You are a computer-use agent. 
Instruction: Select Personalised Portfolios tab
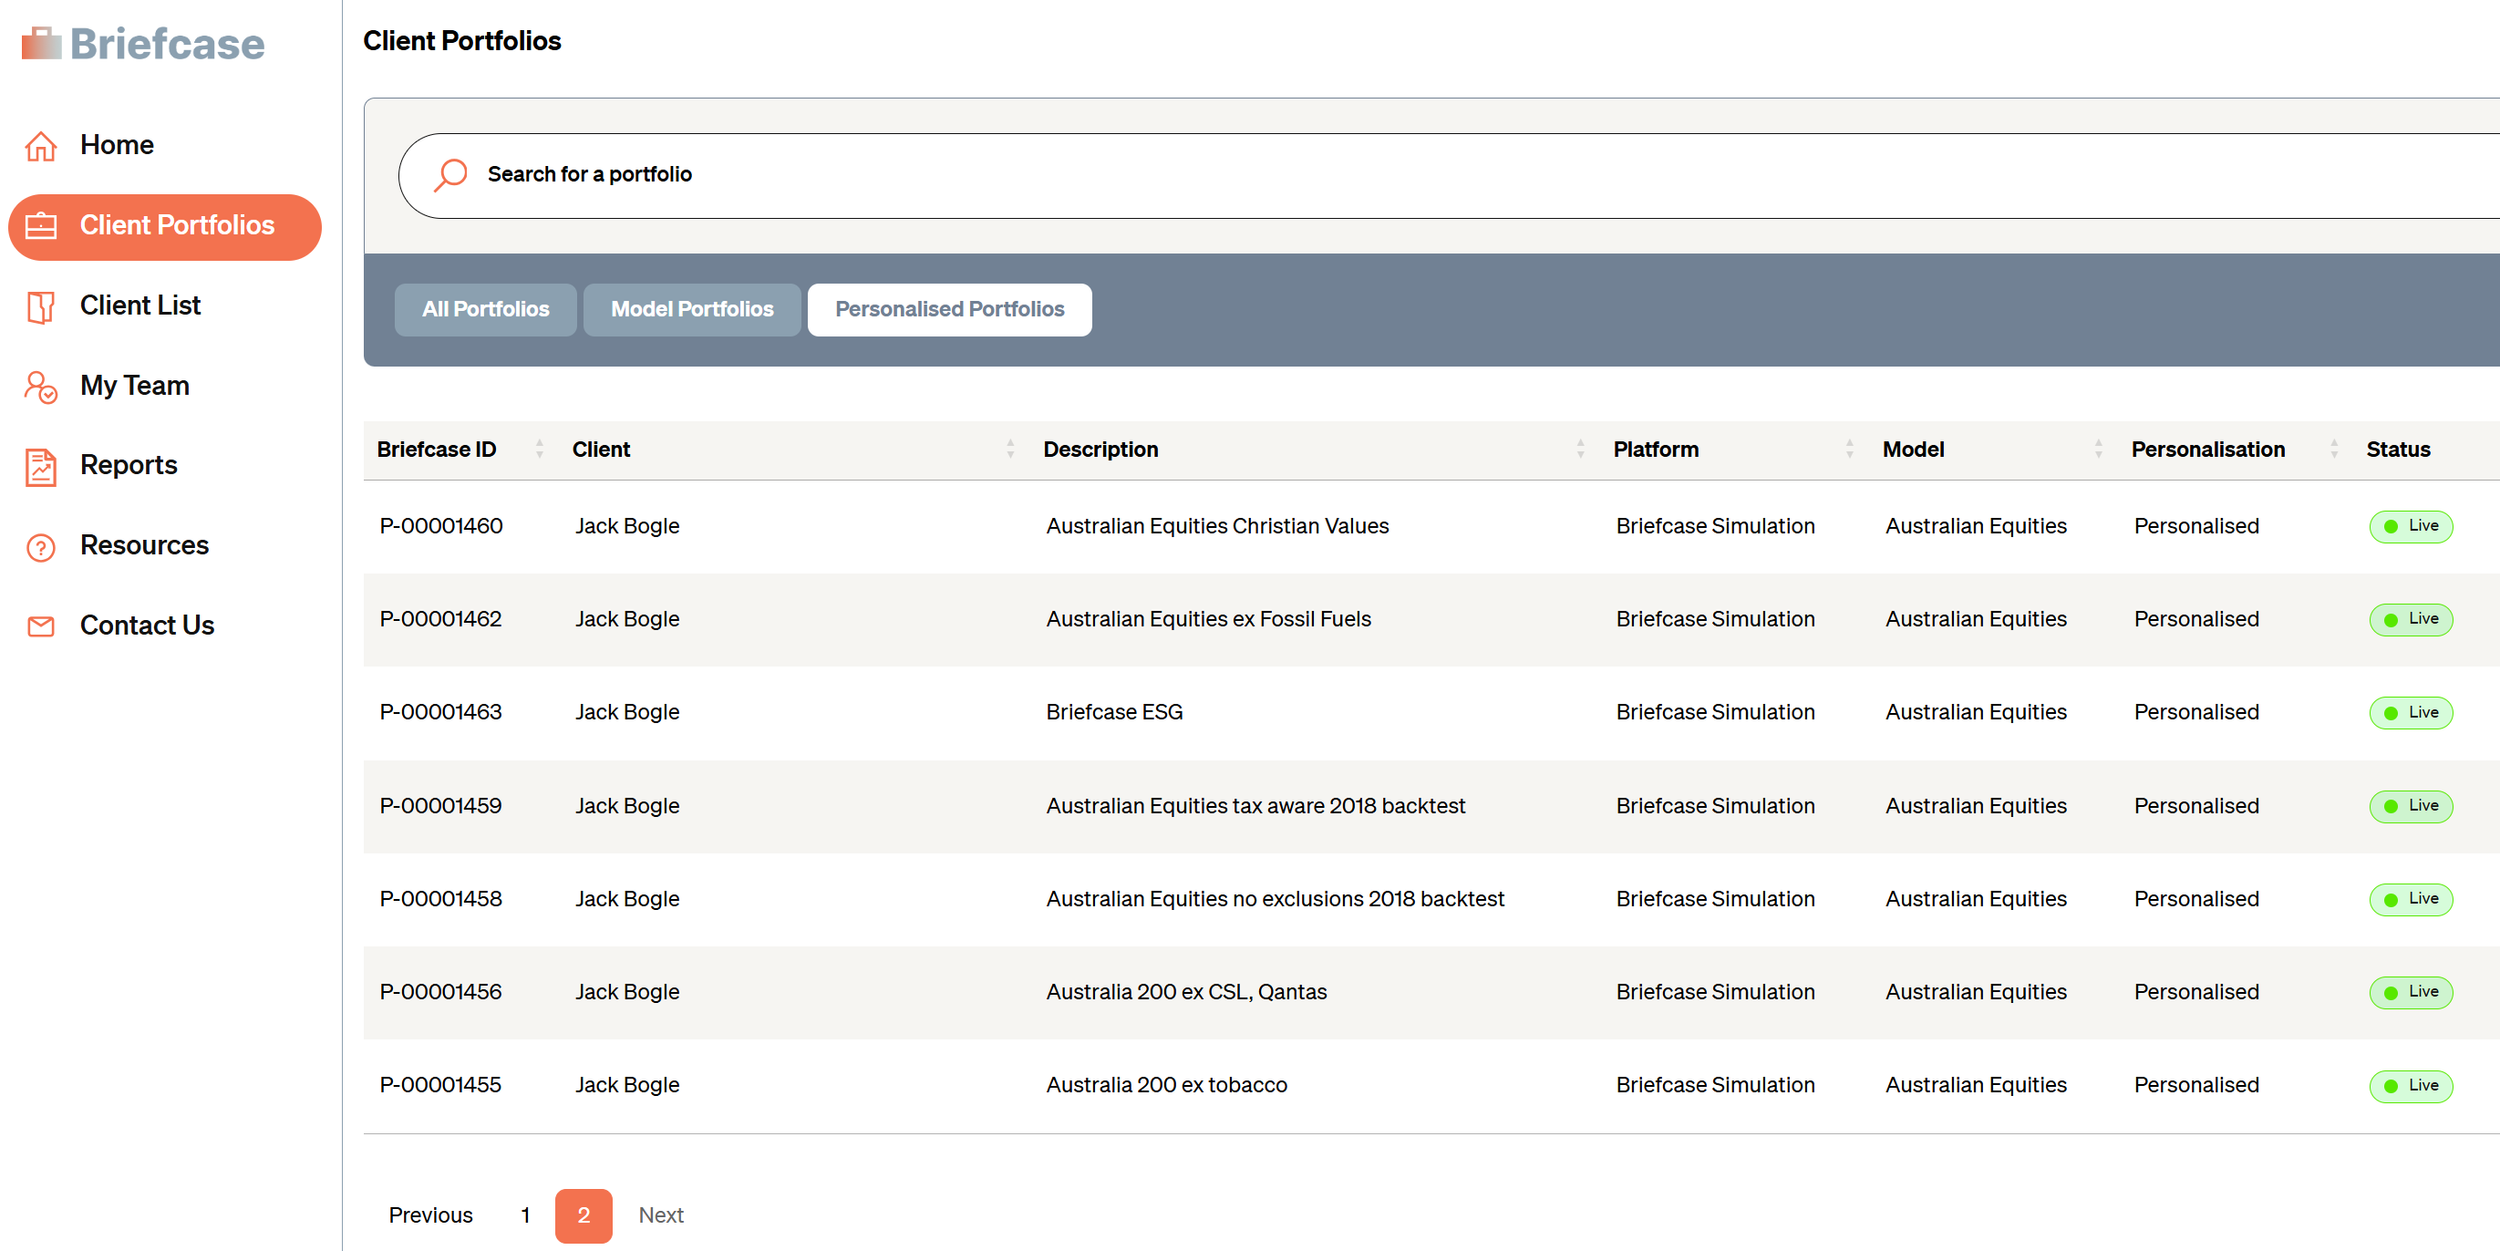click(x=949, y=310)
